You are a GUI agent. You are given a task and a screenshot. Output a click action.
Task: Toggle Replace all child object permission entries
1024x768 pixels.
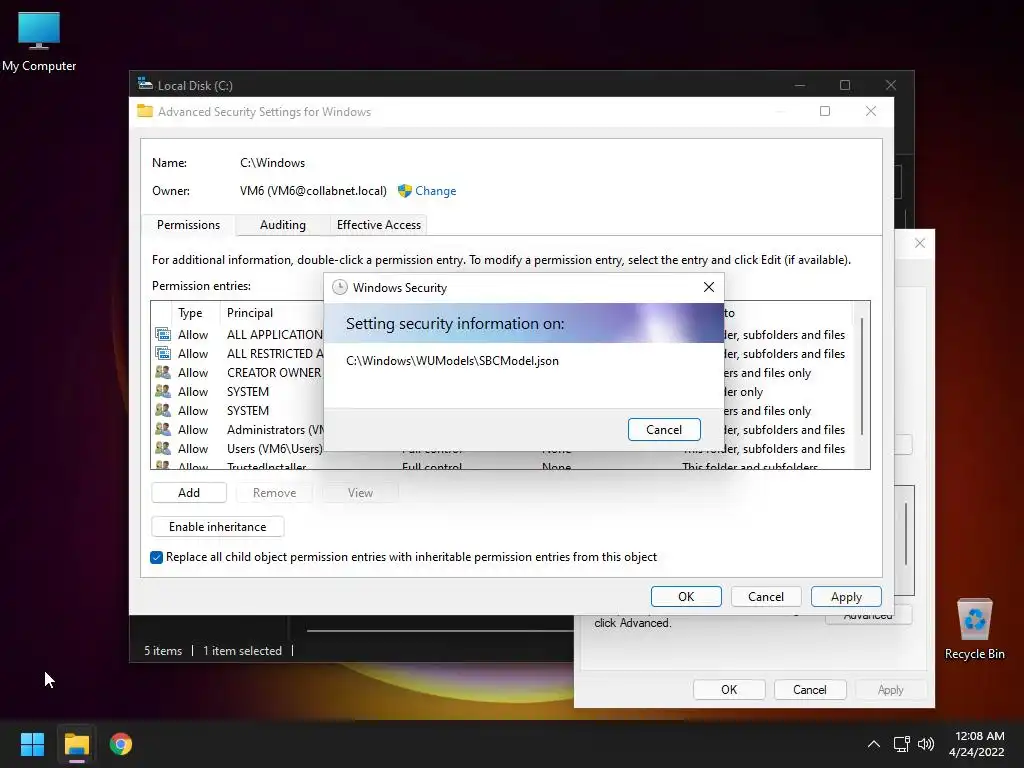point(157,557)
